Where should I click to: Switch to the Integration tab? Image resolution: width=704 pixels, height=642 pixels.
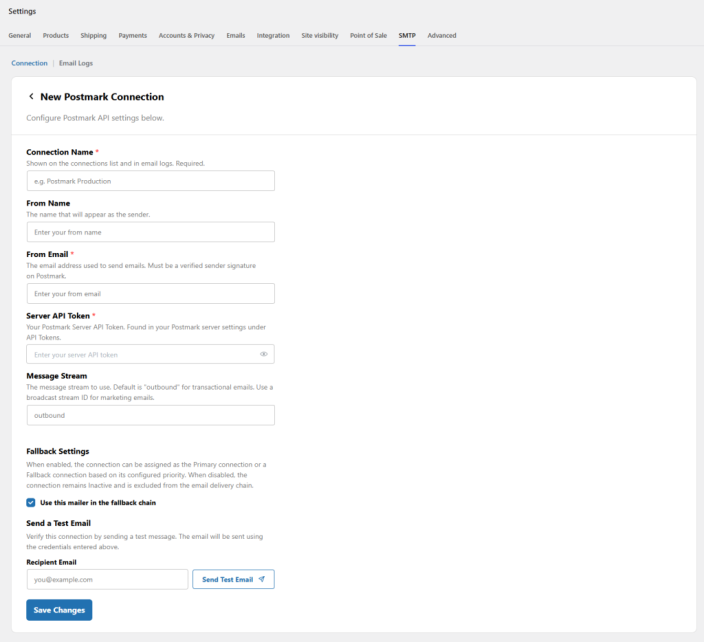coord(273,35)
